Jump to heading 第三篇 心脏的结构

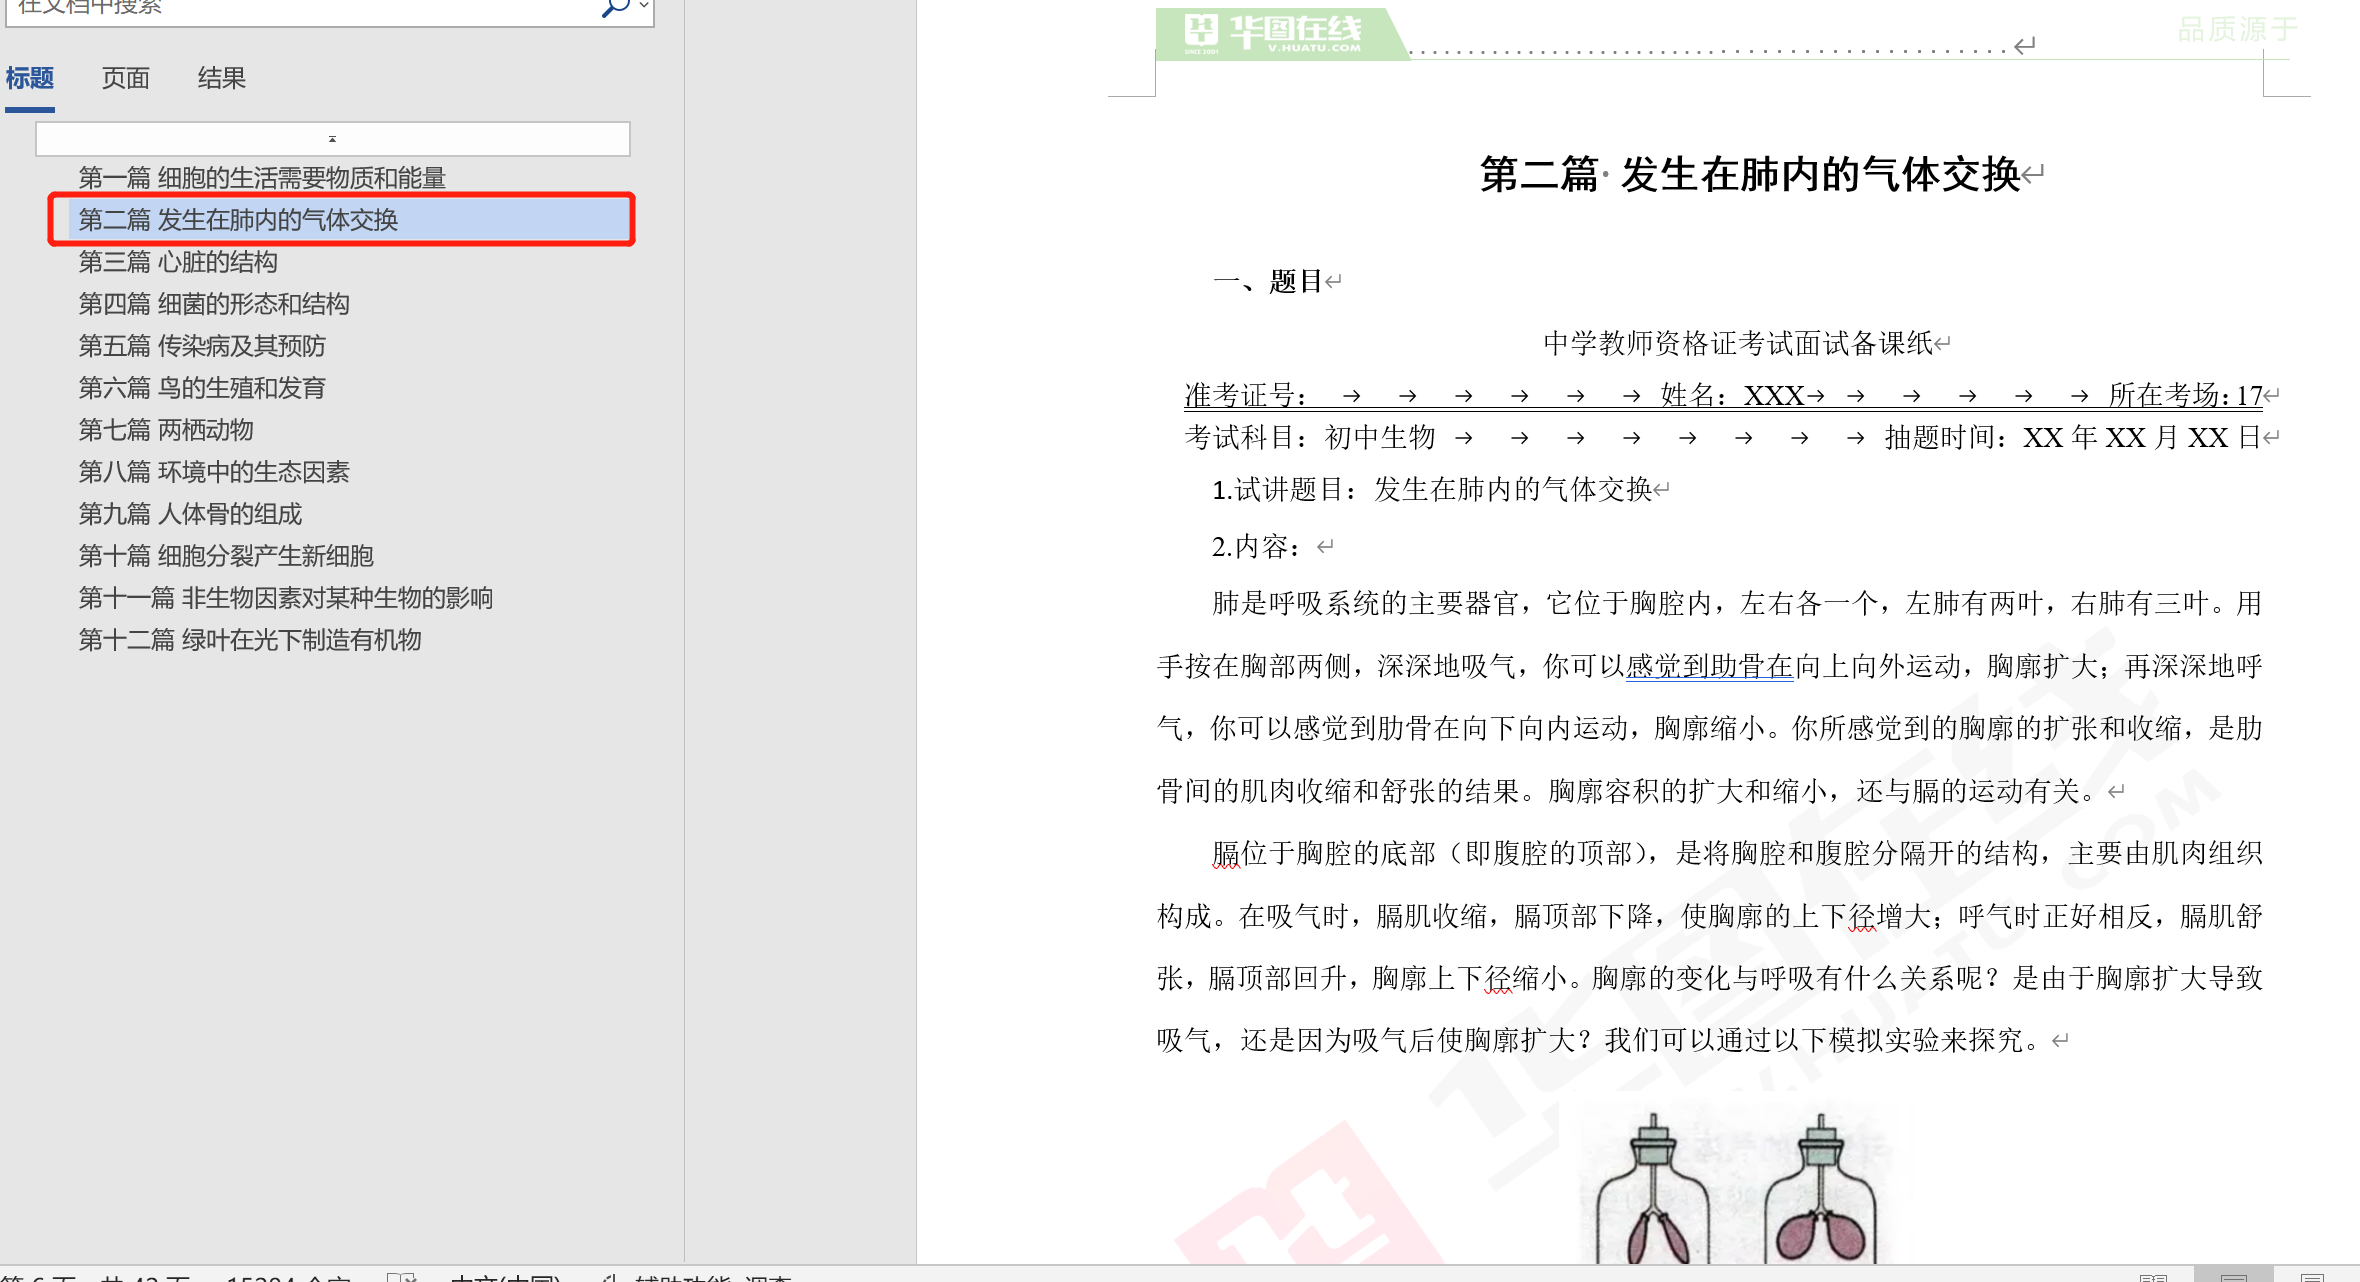tap(178, 262)
